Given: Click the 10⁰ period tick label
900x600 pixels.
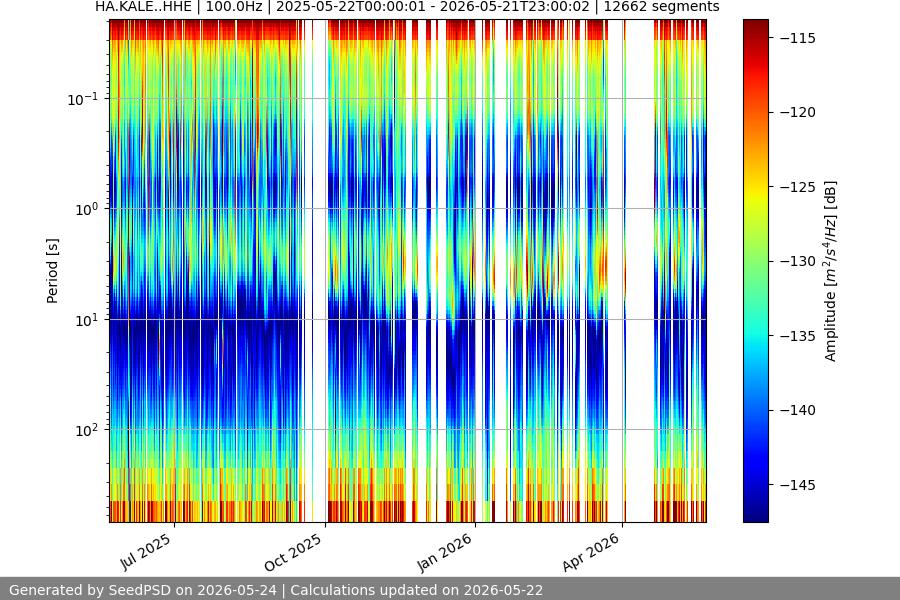Looking at the screenshot, I should pyautogui.click(x=86, y=209).
